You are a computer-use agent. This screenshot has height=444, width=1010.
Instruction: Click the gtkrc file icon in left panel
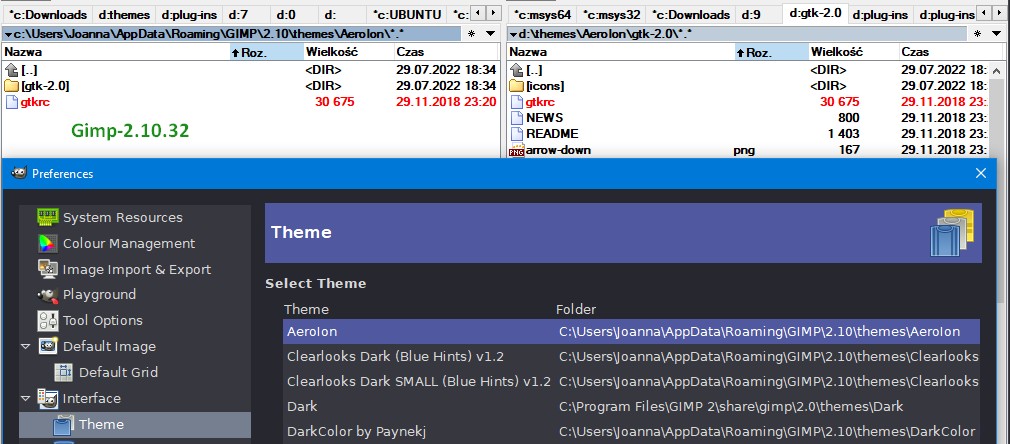point(12,102)
